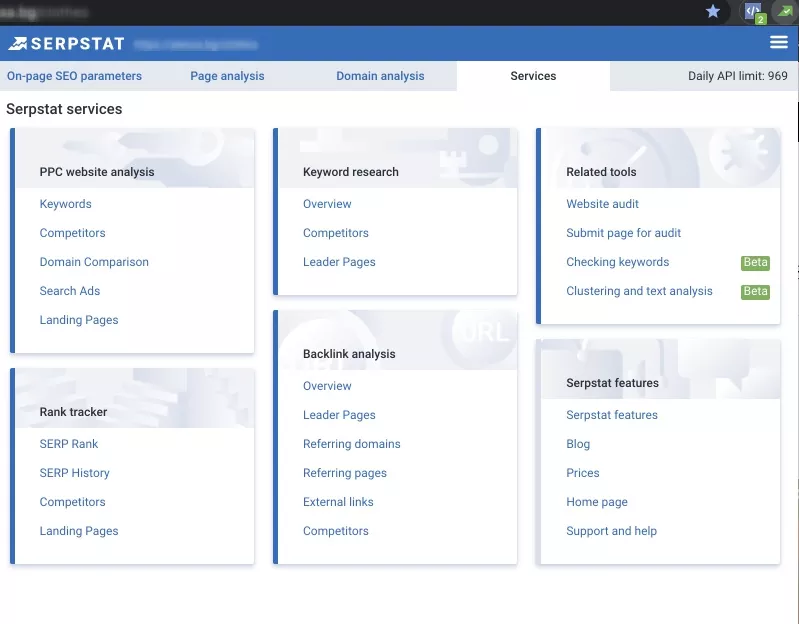
Task: Select the Services tab
Action: [x=533, y=76]
